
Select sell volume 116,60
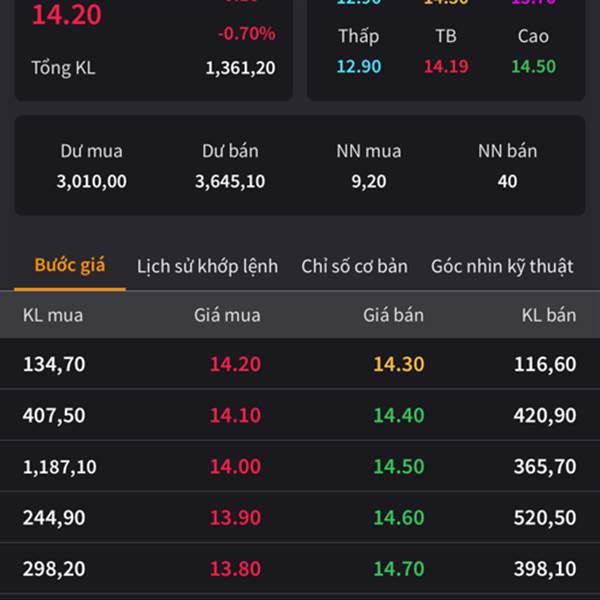tap(545, 364)
